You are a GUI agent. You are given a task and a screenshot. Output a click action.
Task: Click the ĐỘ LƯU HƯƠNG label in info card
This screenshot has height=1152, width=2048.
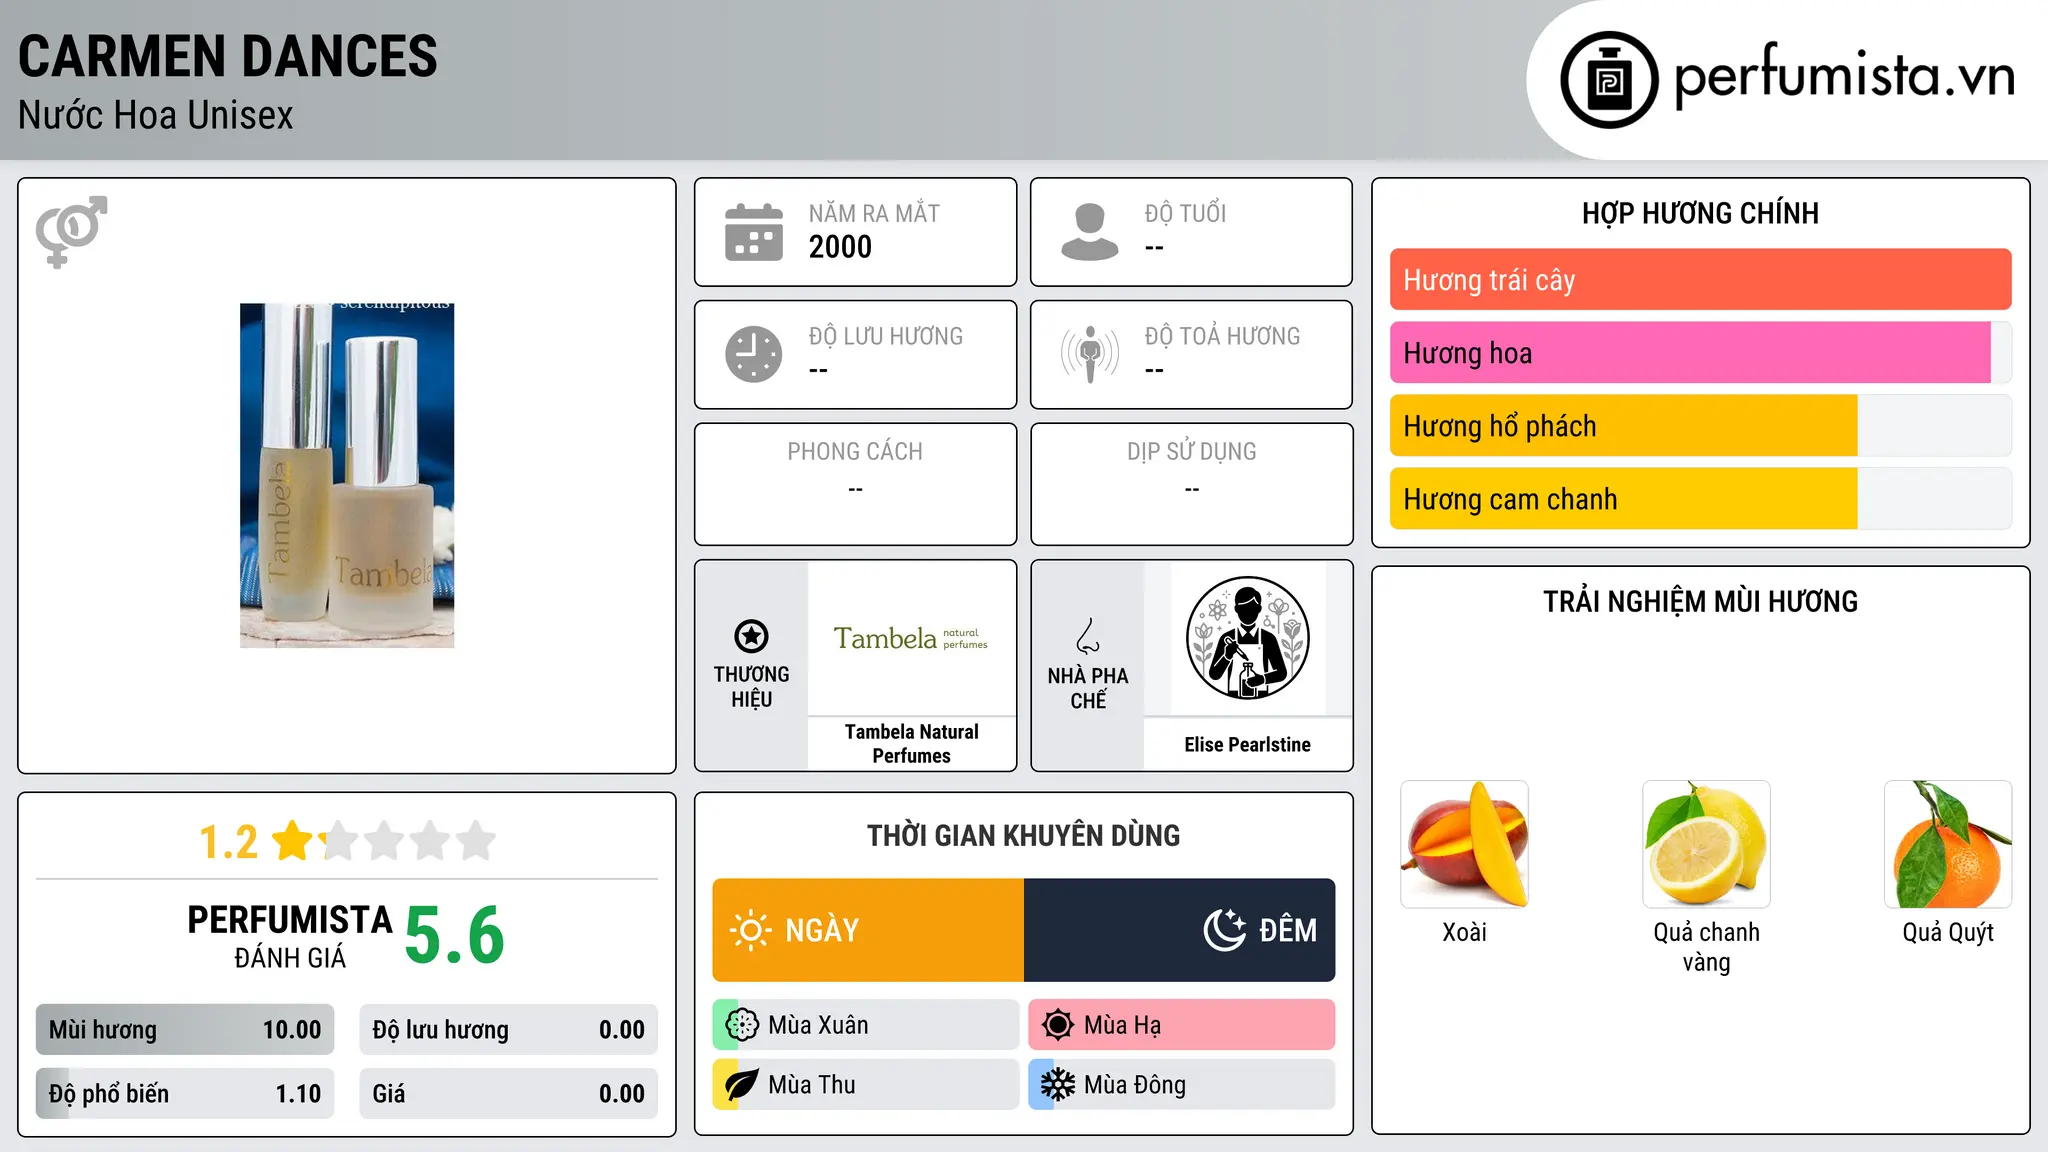886,336
